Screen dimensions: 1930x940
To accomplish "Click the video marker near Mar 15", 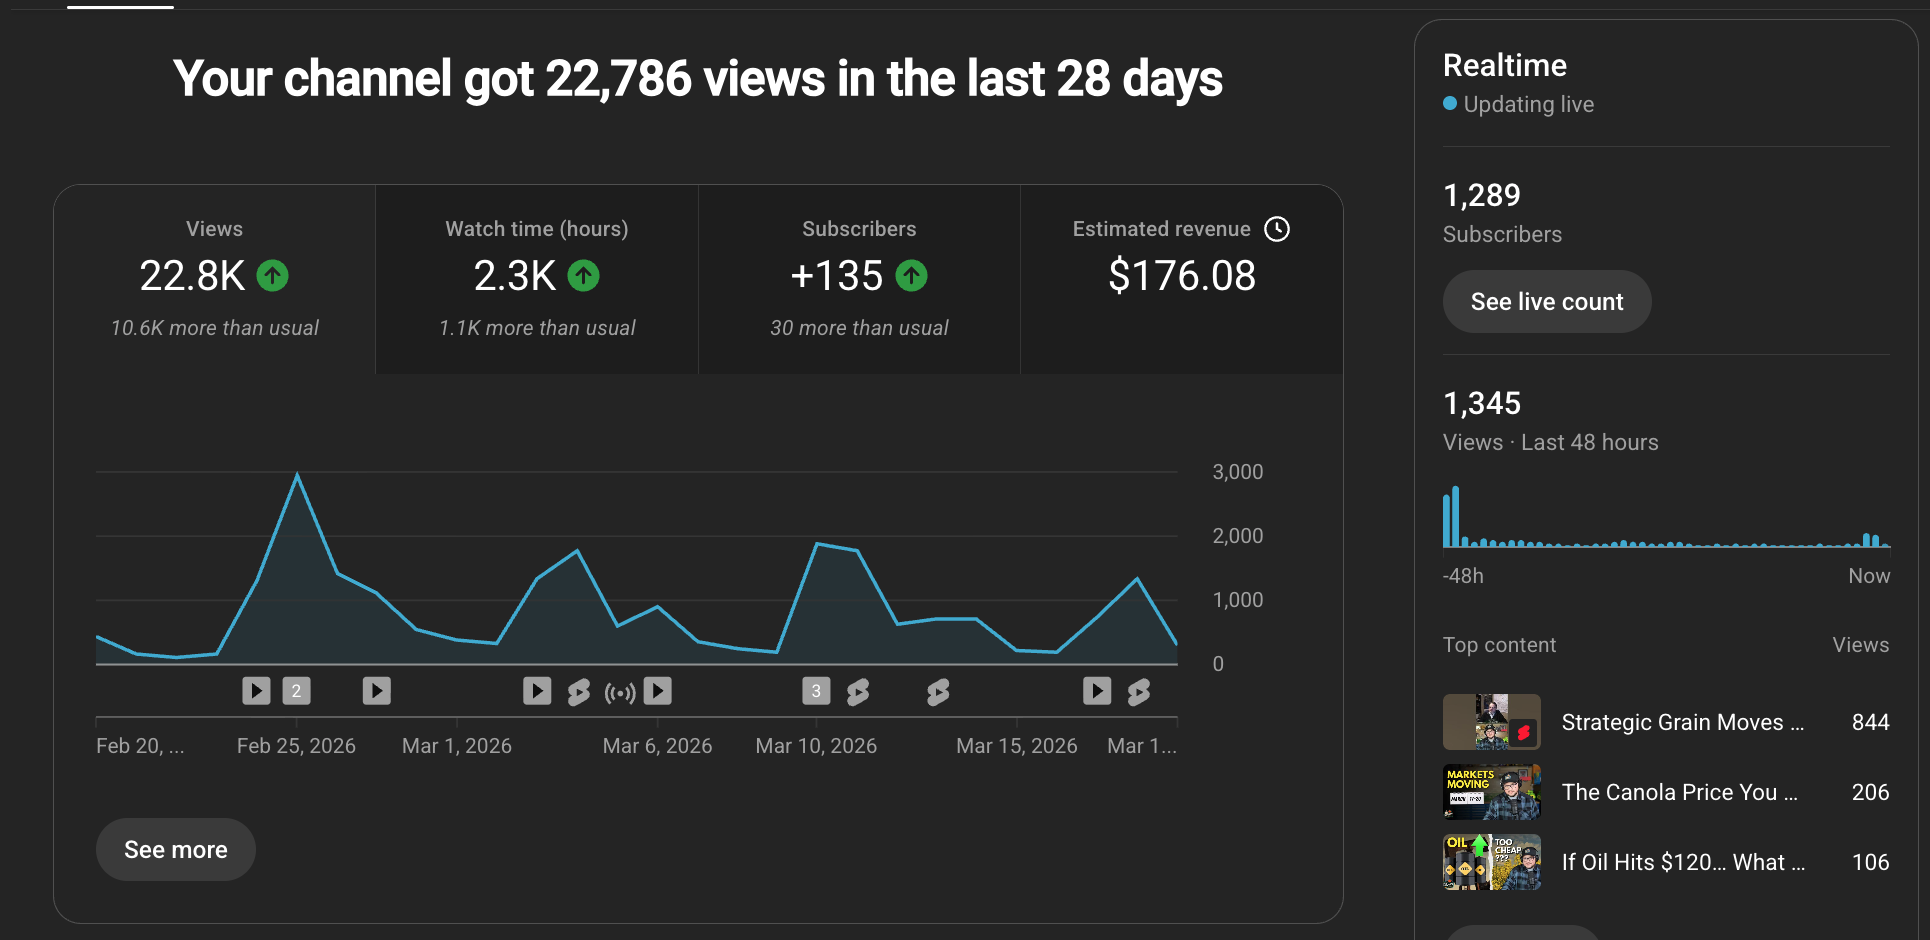I will (1096, 690).
